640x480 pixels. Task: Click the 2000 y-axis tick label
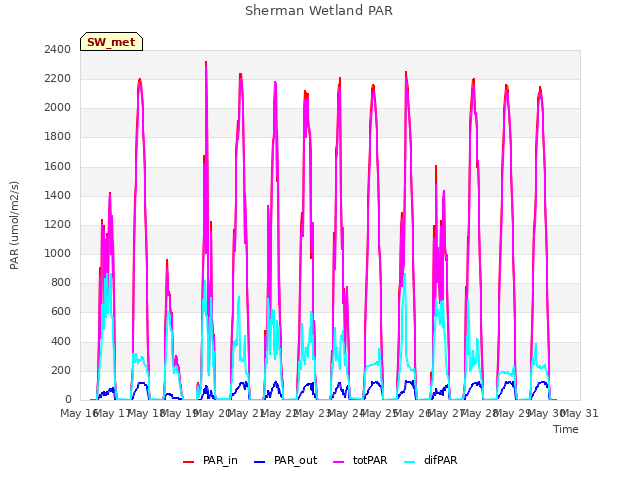(x=58, y=108)
